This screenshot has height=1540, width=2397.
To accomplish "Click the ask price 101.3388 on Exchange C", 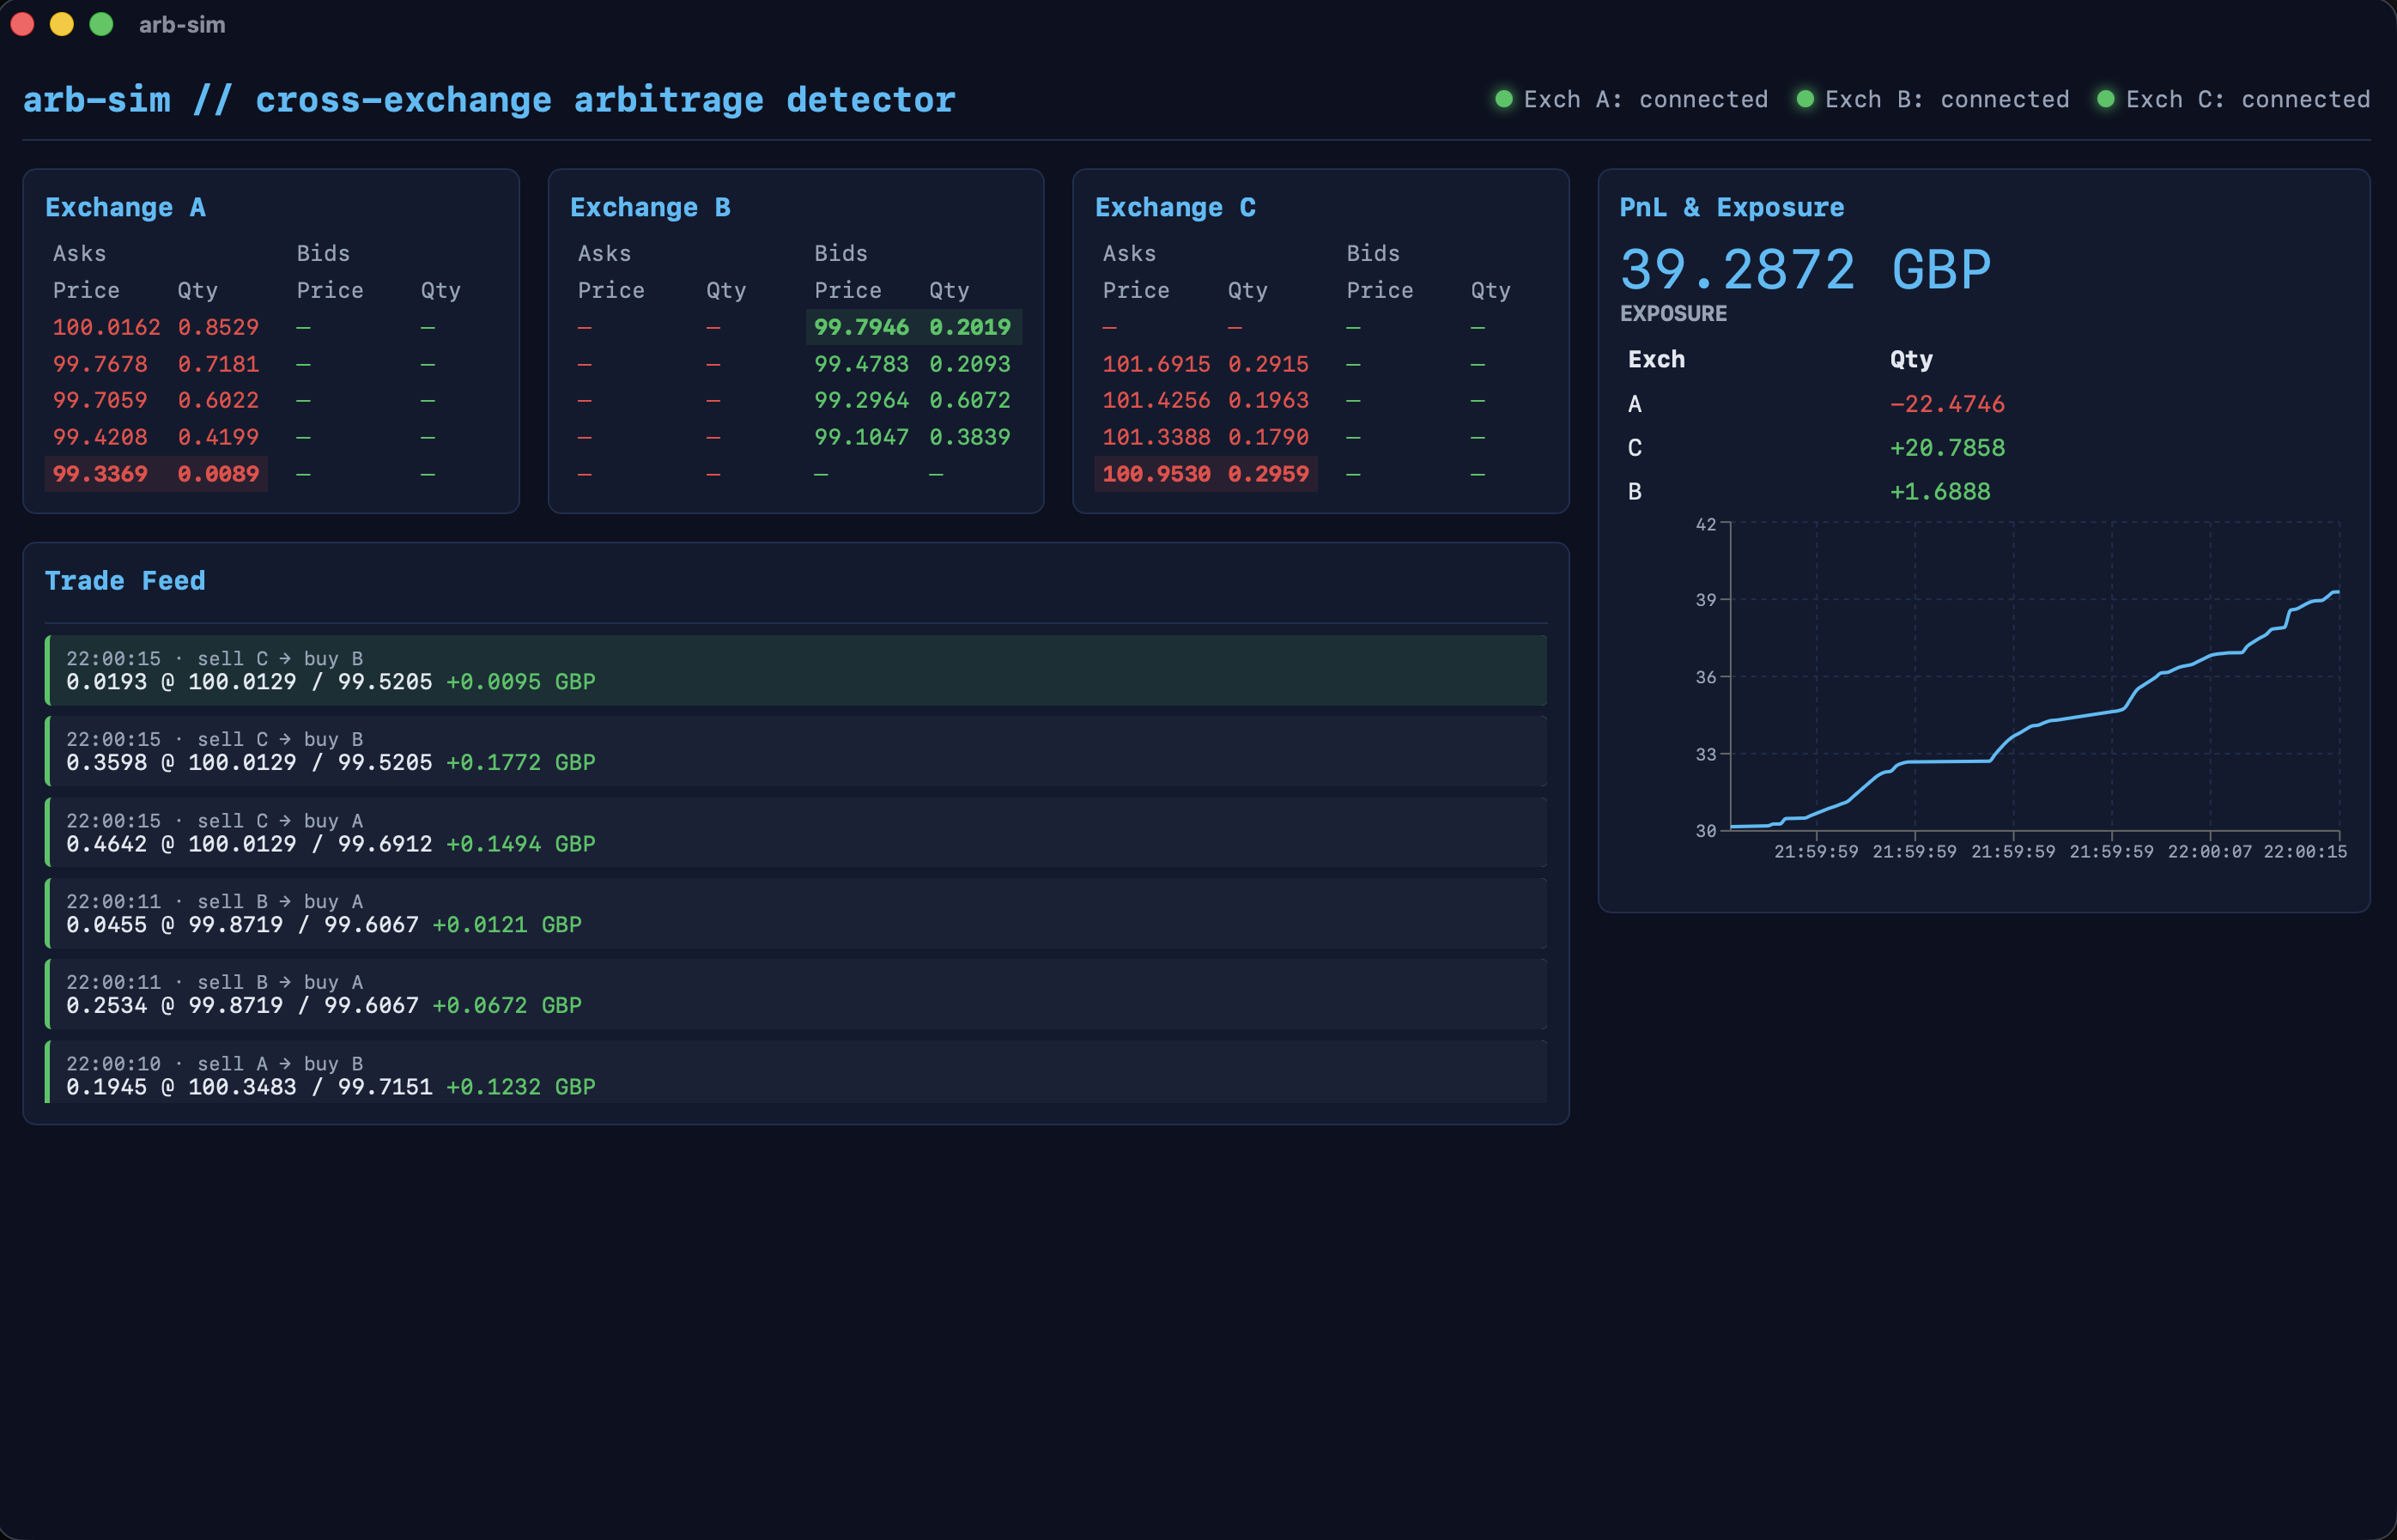I will (1156, 437).
